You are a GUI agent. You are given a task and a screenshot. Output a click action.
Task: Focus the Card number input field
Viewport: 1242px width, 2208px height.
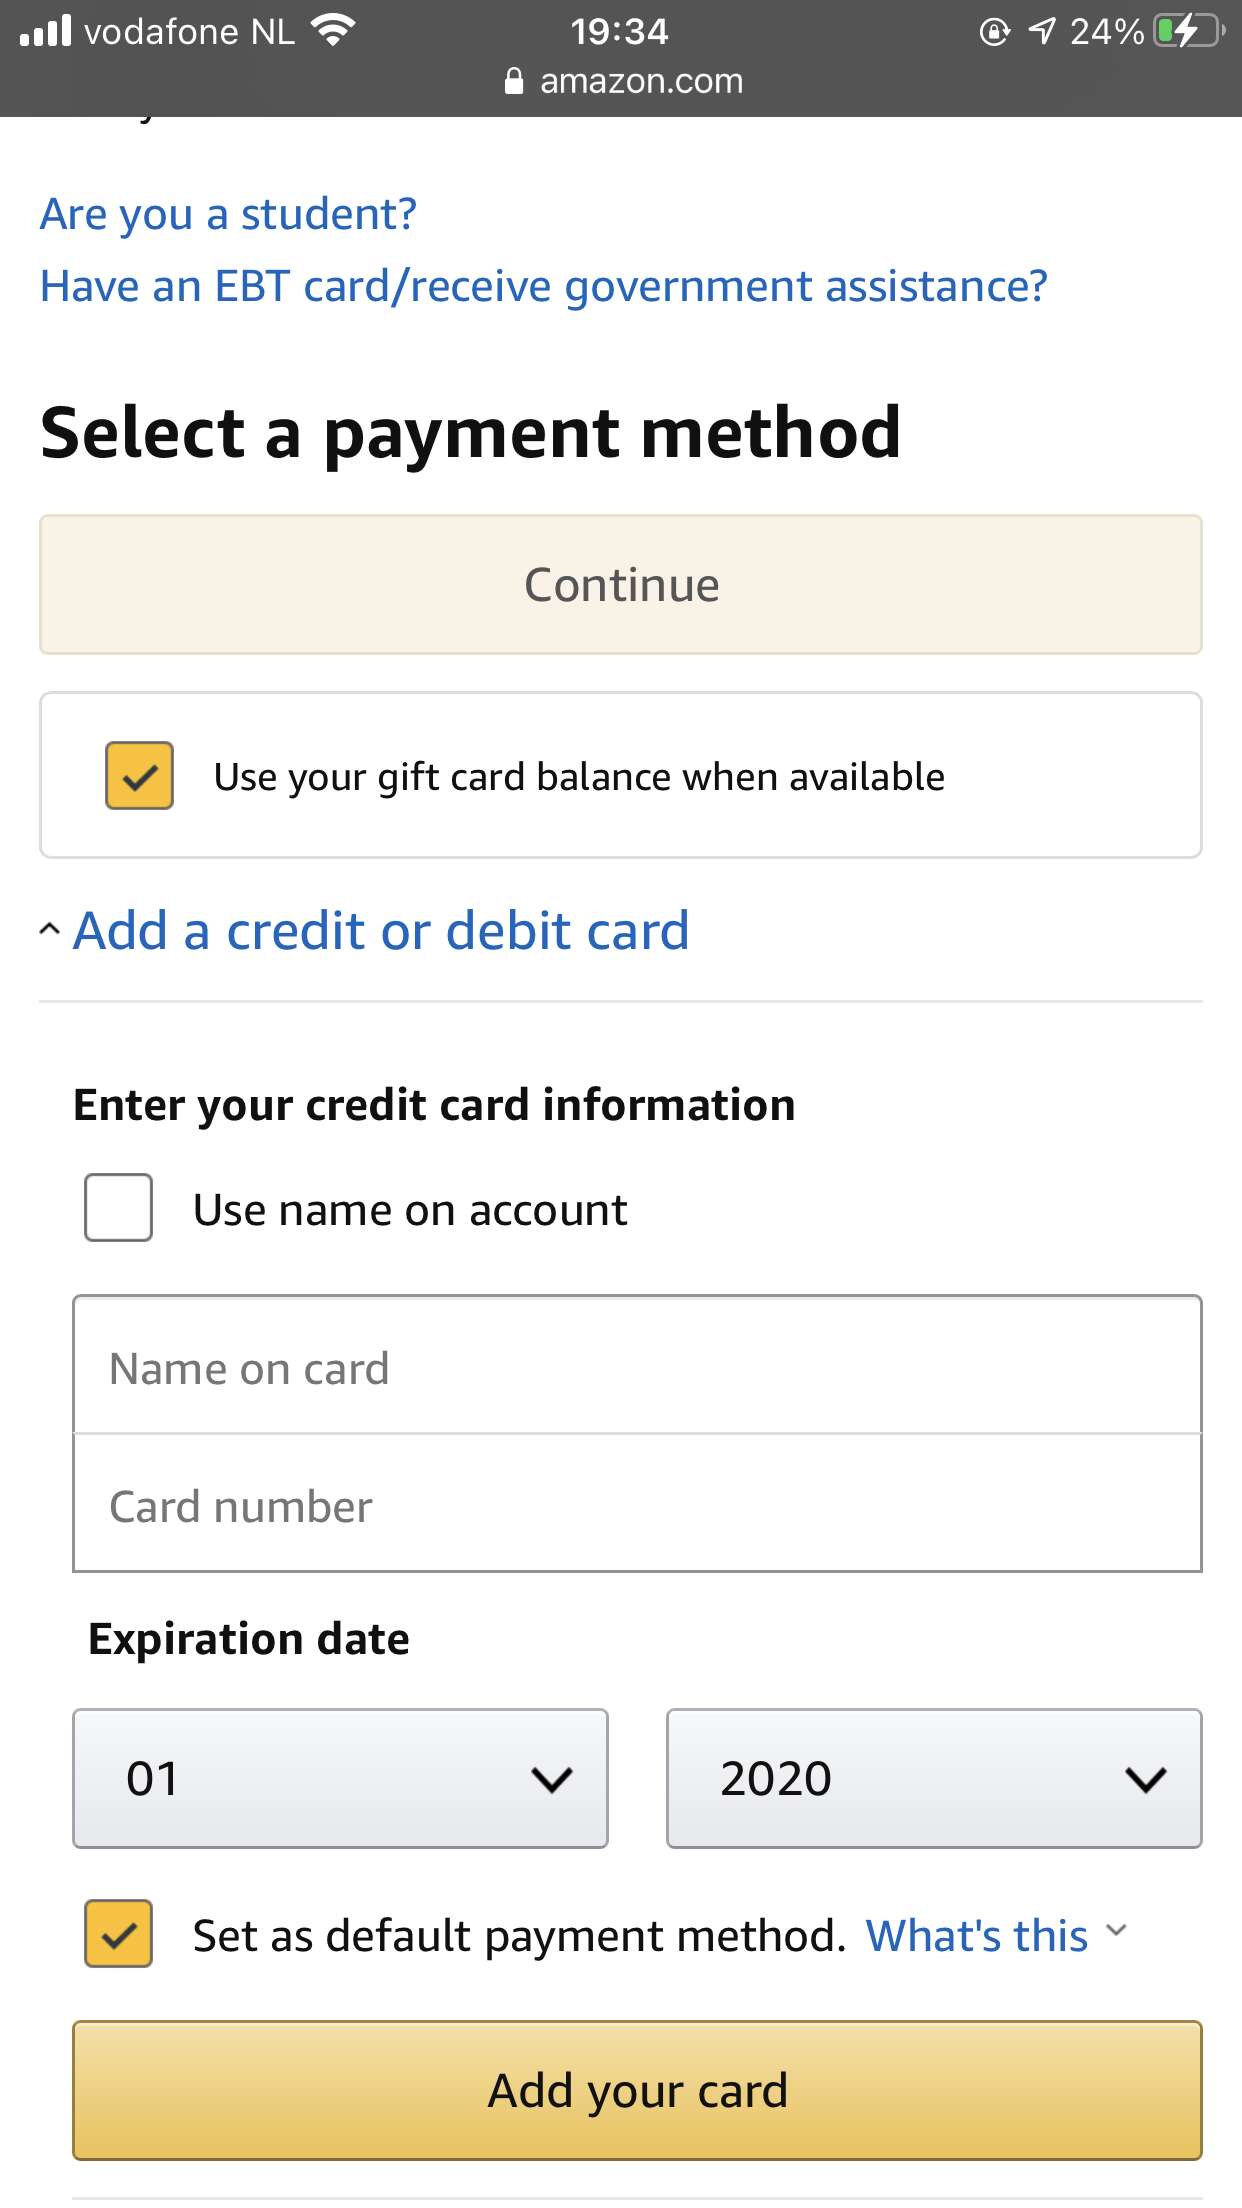(637, 1503)
